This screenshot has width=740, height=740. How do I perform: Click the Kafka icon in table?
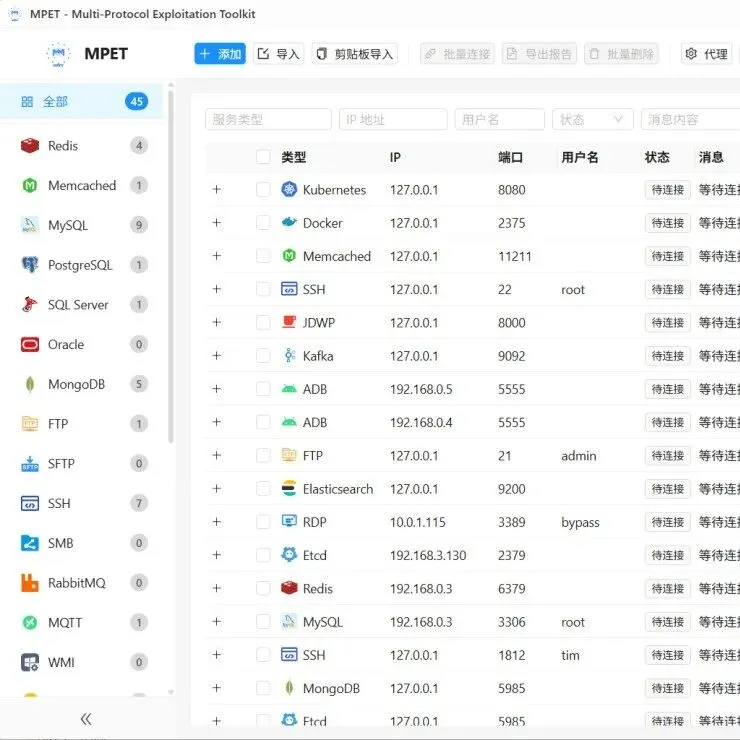[x=289, y=355]
